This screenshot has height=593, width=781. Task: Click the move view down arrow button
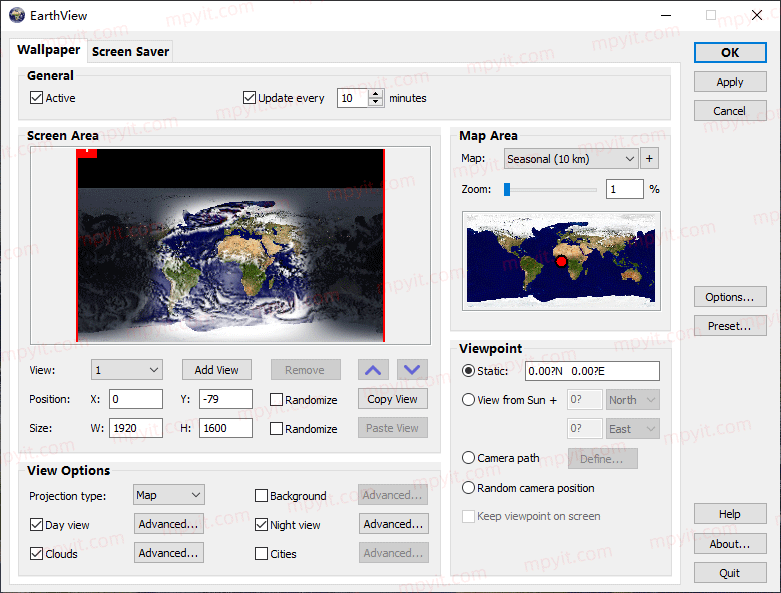(412, 370)
